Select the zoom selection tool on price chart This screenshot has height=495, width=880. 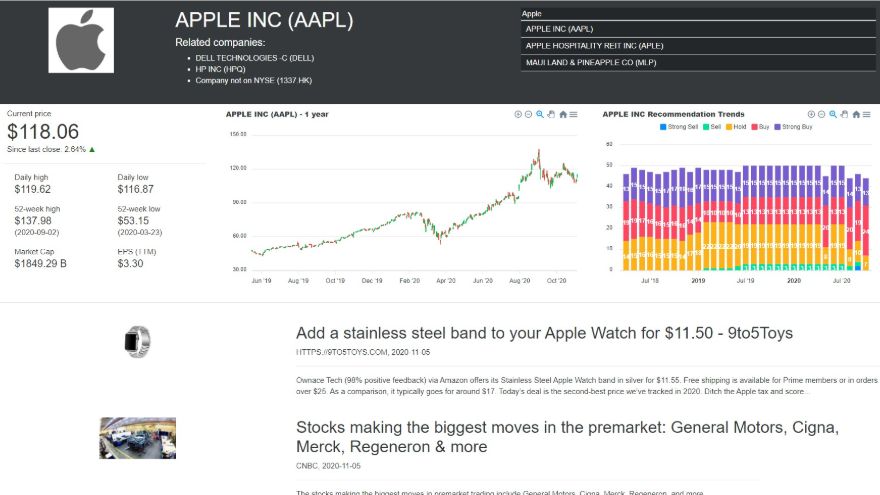point(540,114)
